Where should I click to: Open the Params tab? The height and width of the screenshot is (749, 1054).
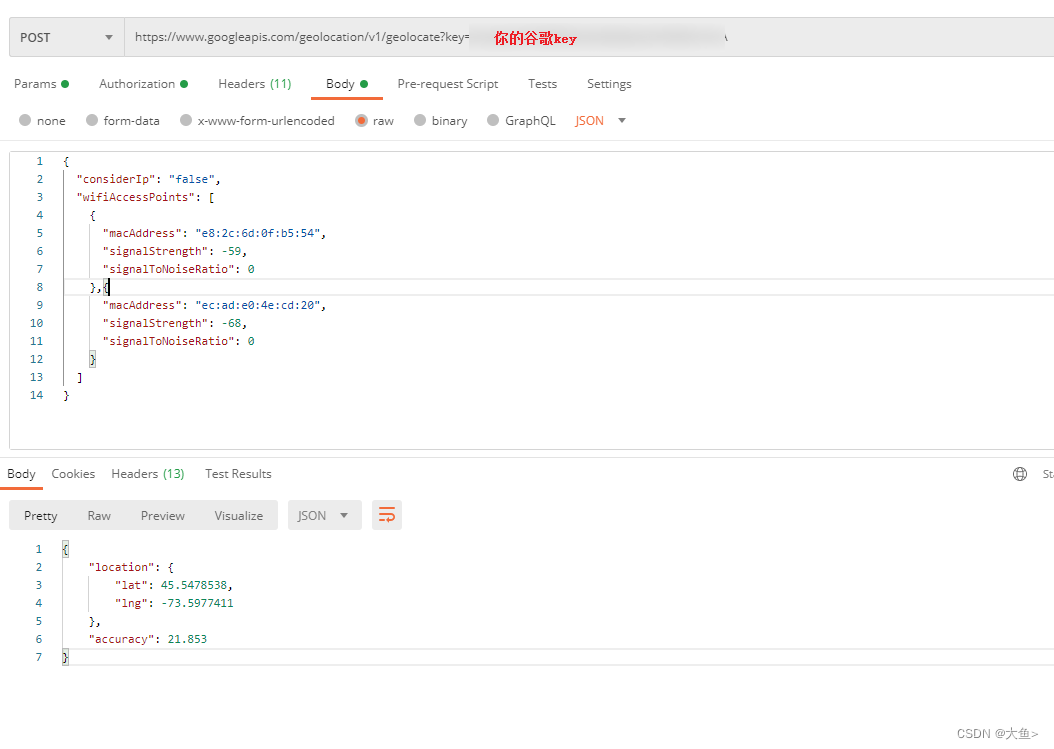point(36,84)
